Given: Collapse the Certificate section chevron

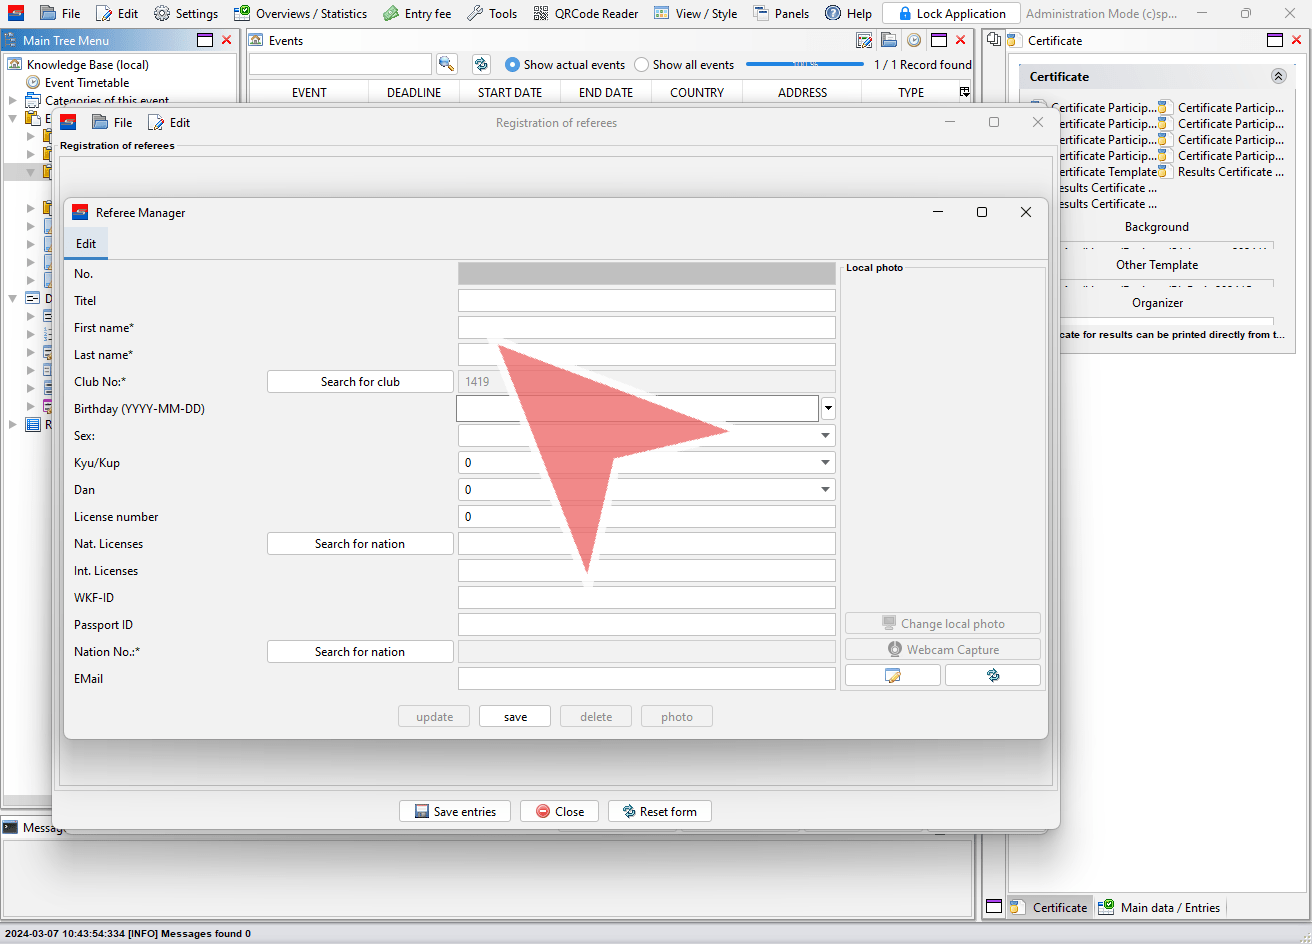Looking at the screenshot, I should pyautogui.click(x=1278, y=76).
